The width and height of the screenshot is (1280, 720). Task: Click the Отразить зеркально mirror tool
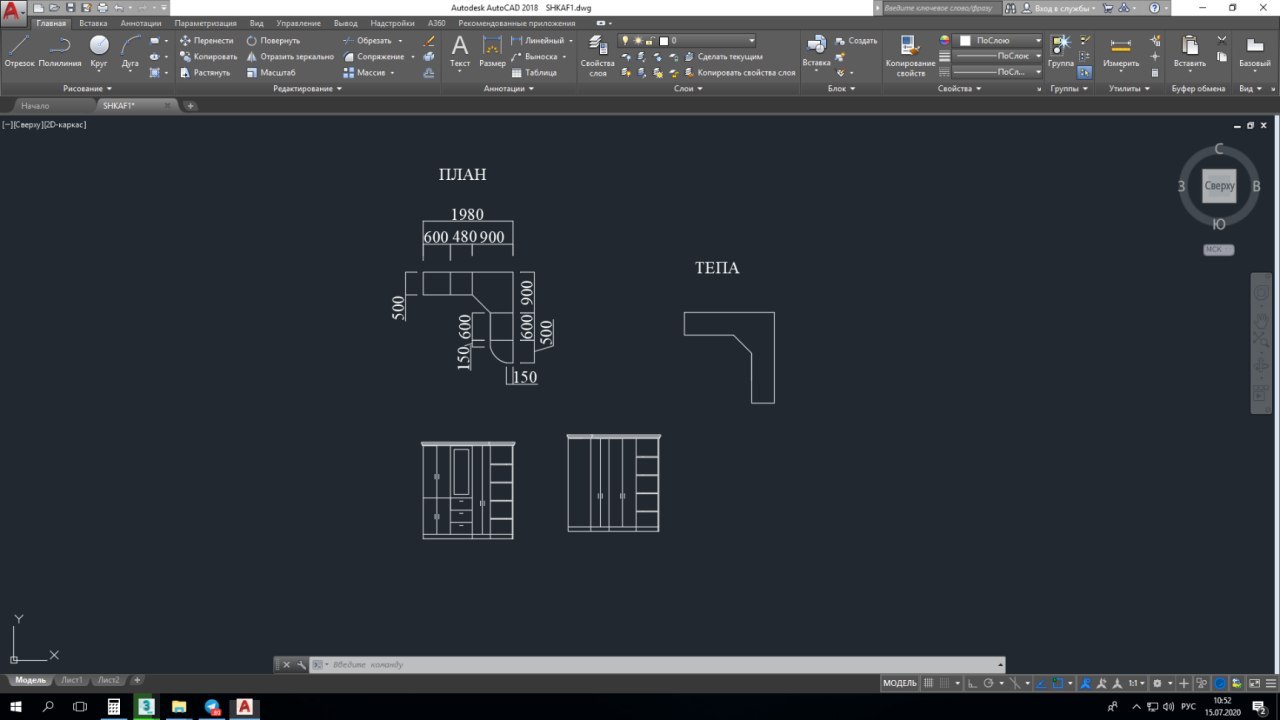pyautogui.click(x=290, y=57)
